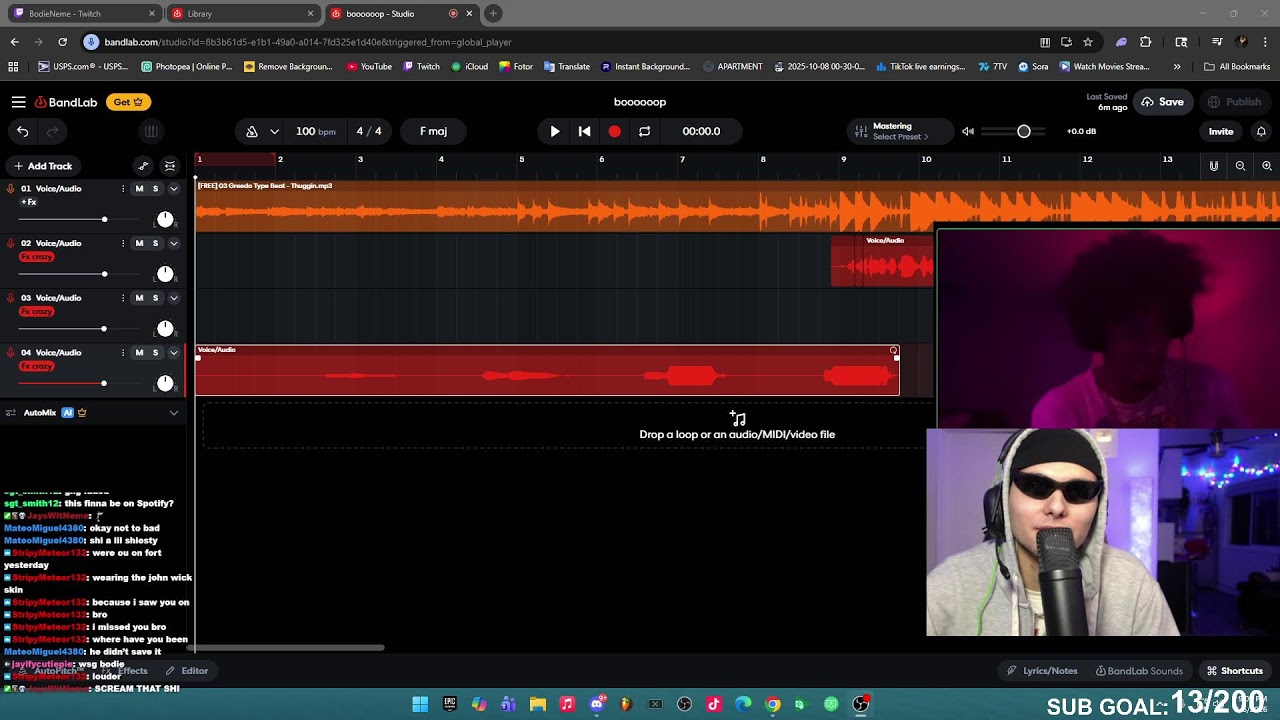Toggle snap to grid magnet

pyautogui.click(x=1214, y=166)
